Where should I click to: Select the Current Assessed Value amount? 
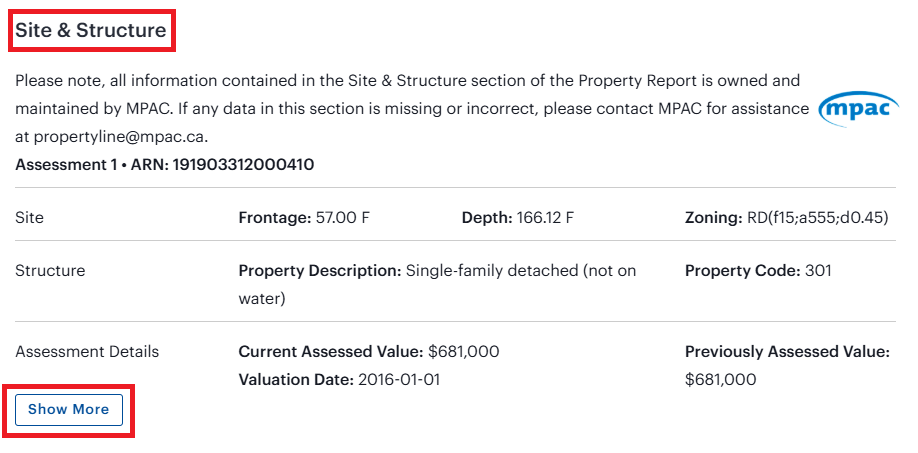(x=463, y=351)
